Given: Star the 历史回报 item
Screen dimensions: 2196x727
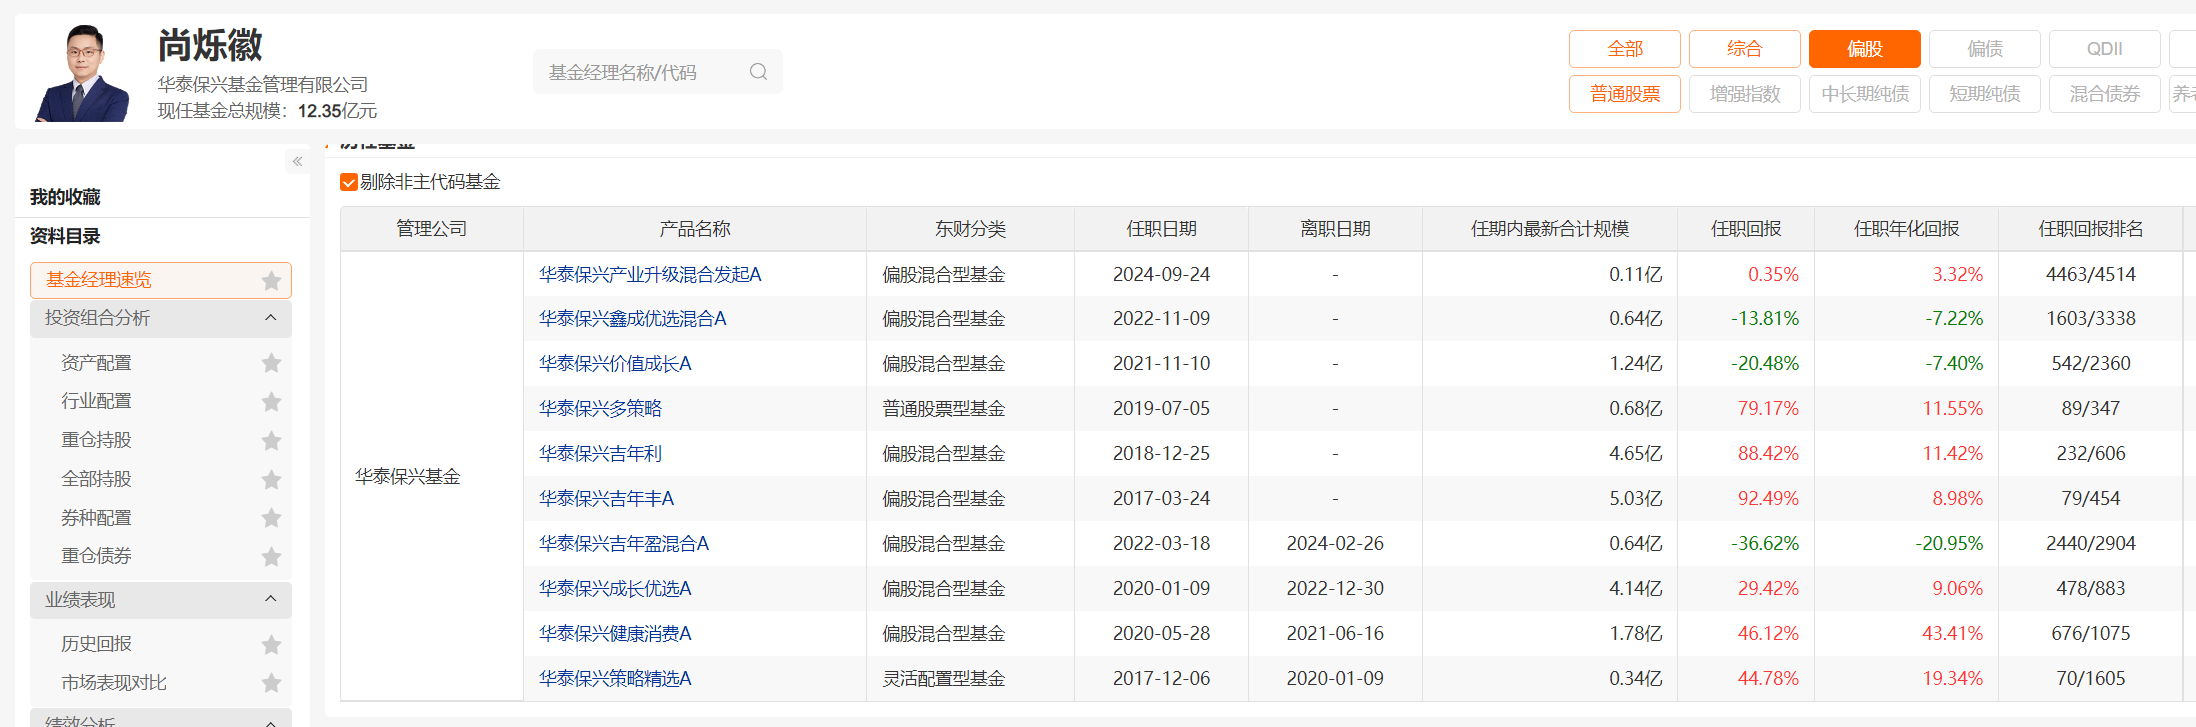Looking at the screenshot, I should [x=271, y=645].
